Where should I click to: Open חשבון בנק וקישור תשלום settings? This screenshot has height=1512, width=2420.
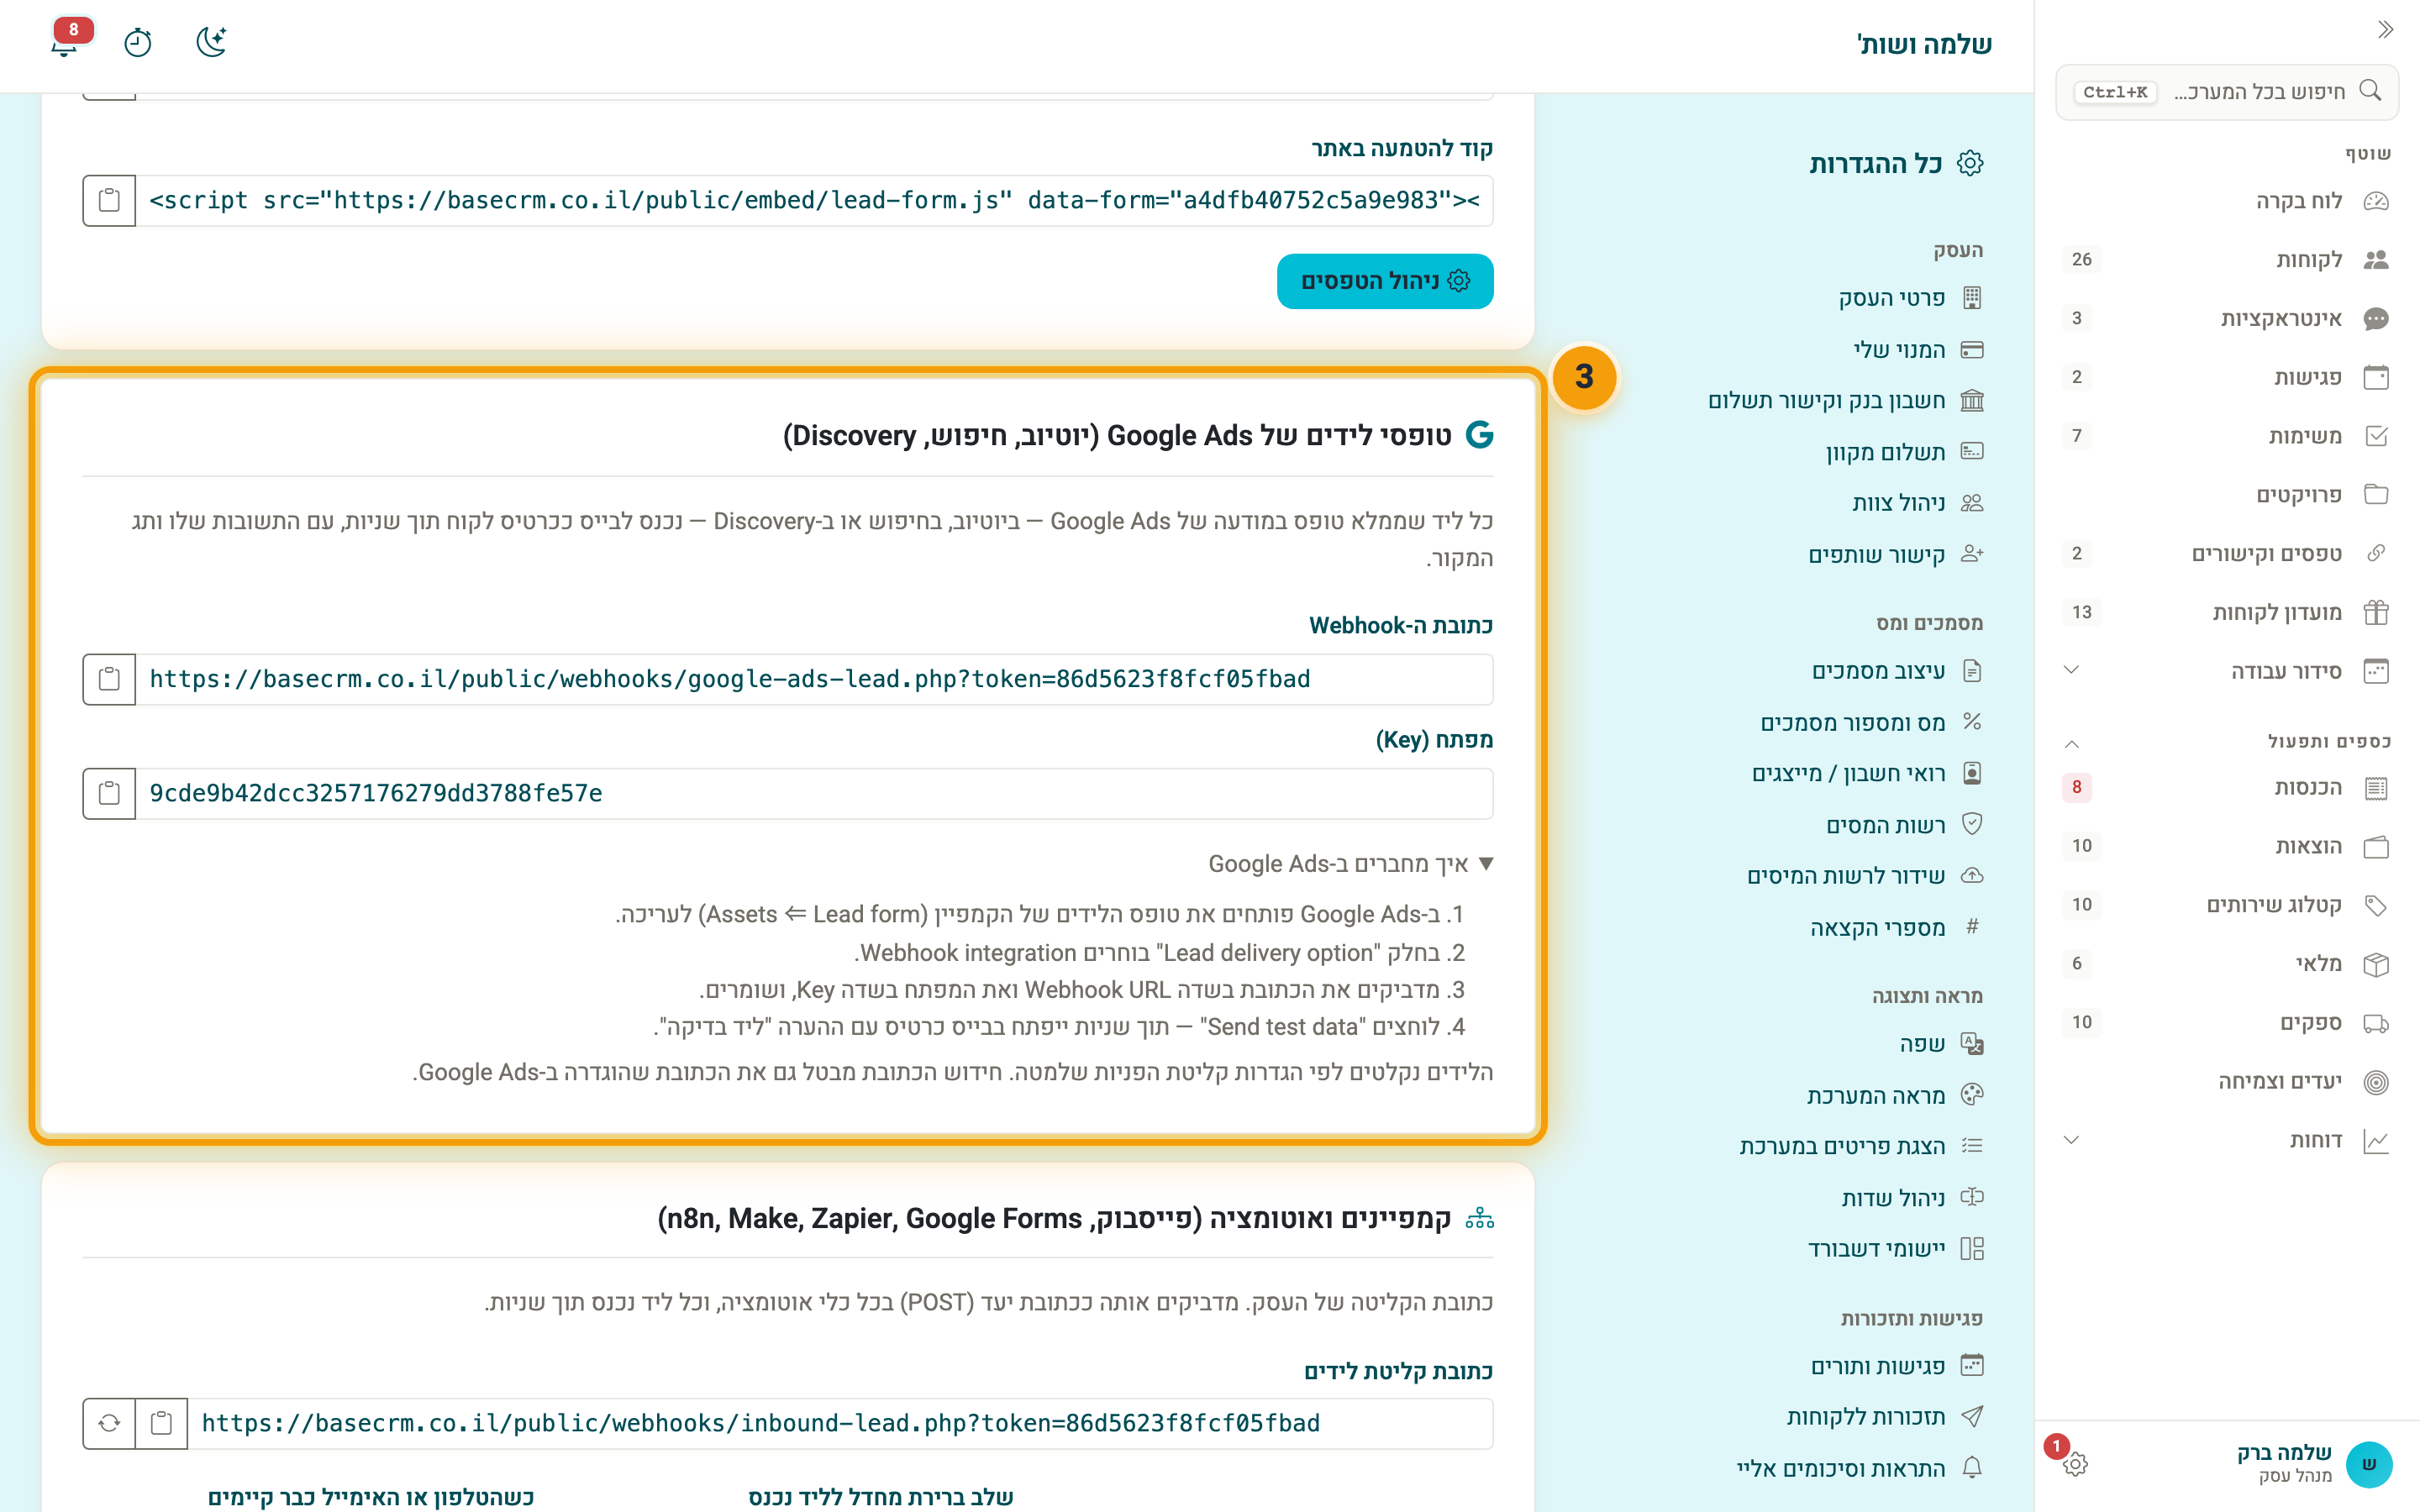[1845, 401]
